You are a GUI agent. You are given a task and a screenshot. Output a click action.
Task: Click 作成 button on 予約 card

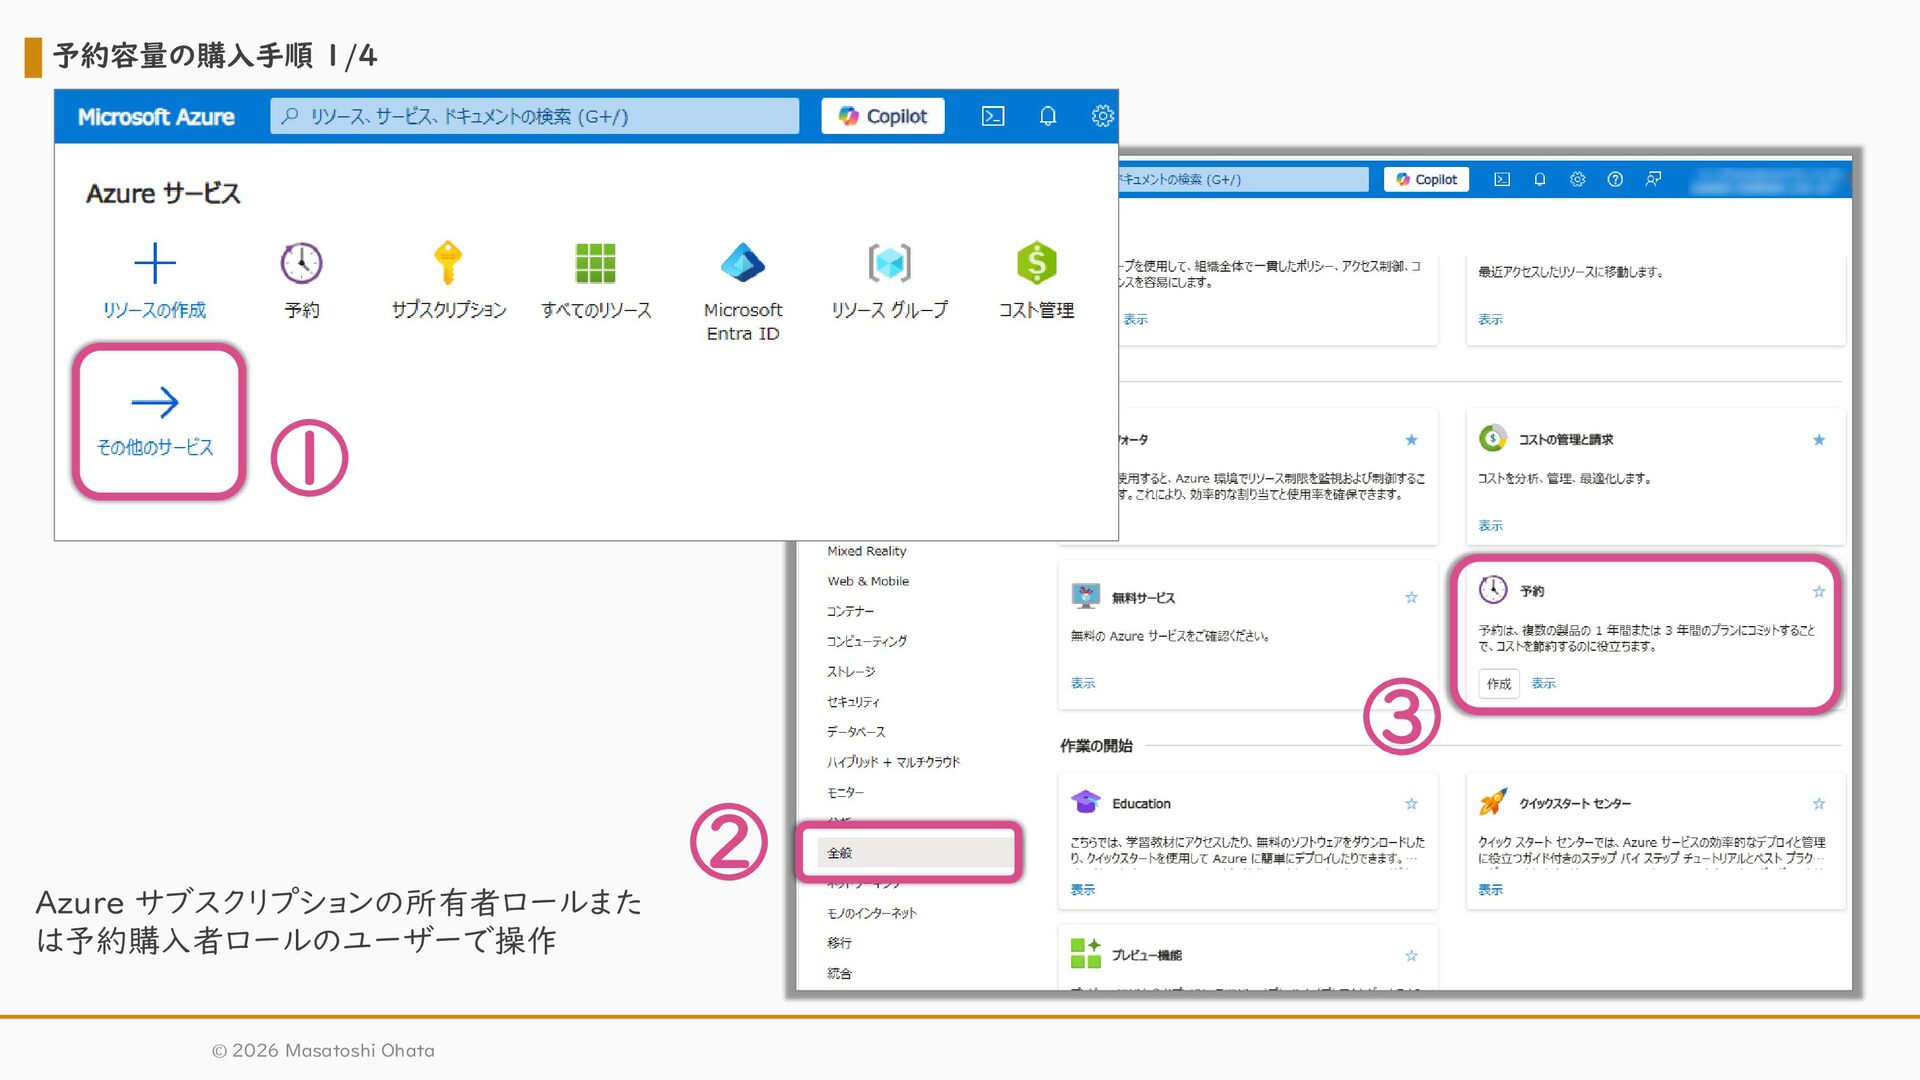[1498, 684]
